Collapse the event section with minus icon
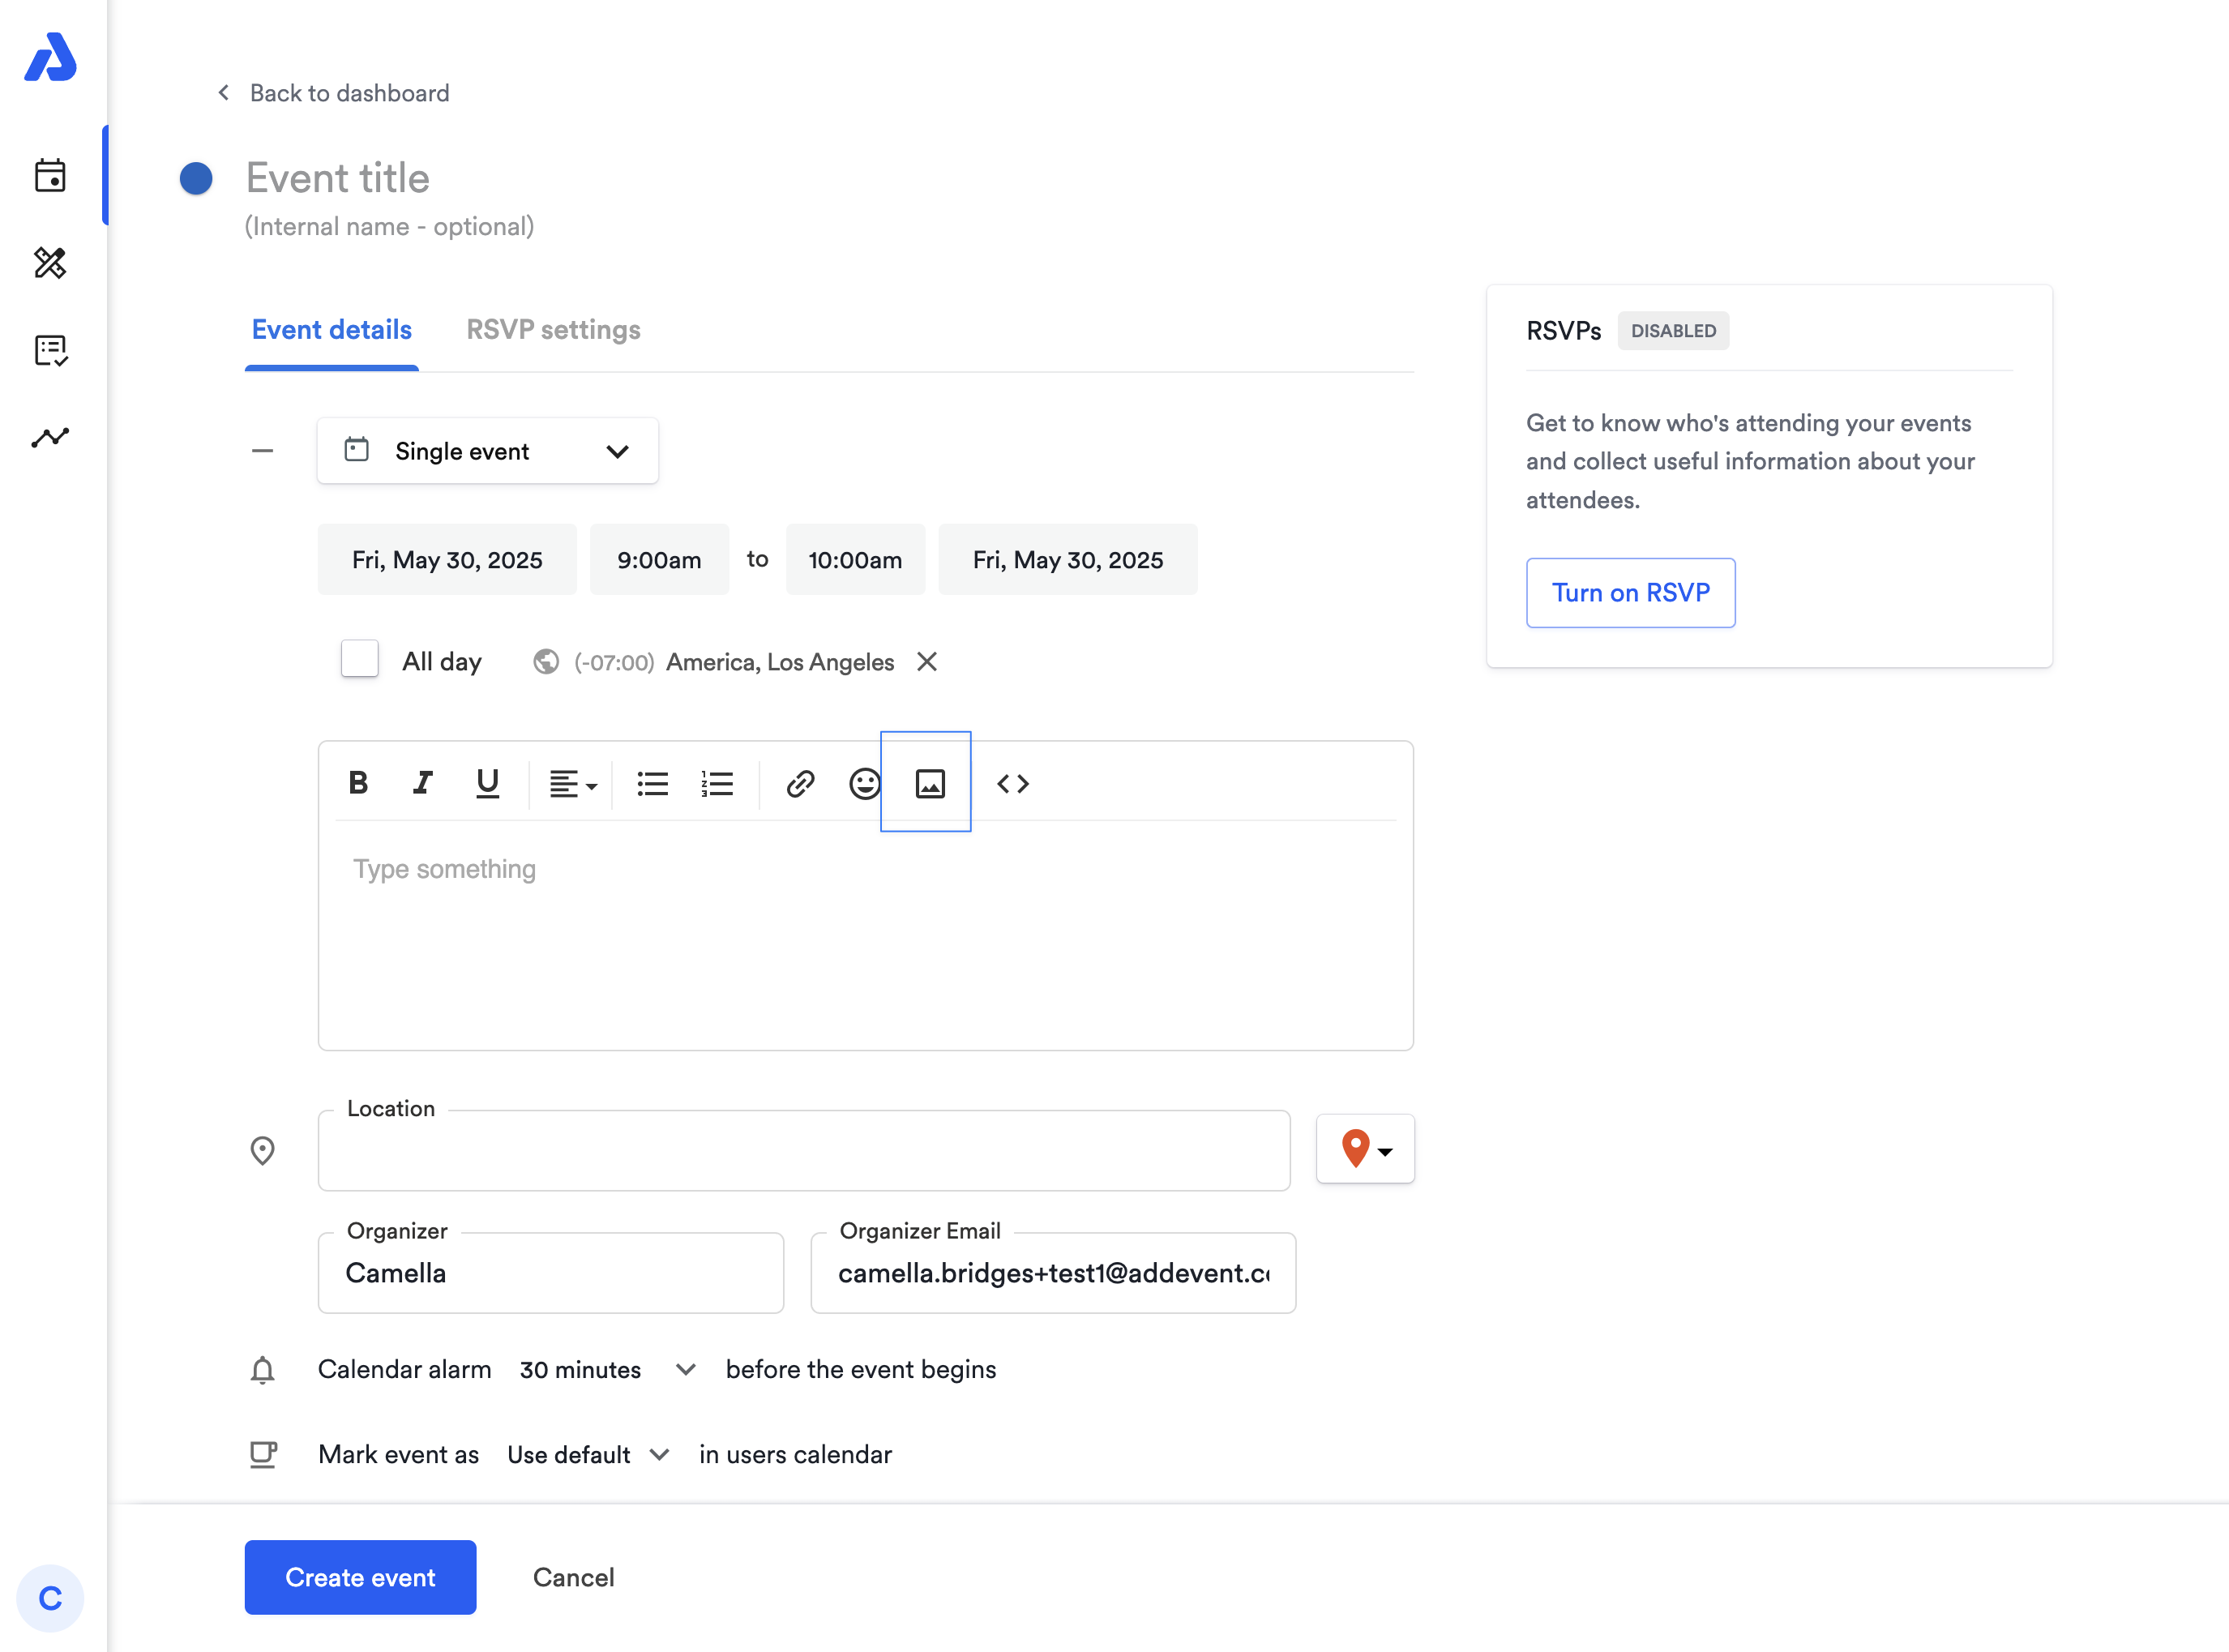2229x1652 pixels. [262, 451]
